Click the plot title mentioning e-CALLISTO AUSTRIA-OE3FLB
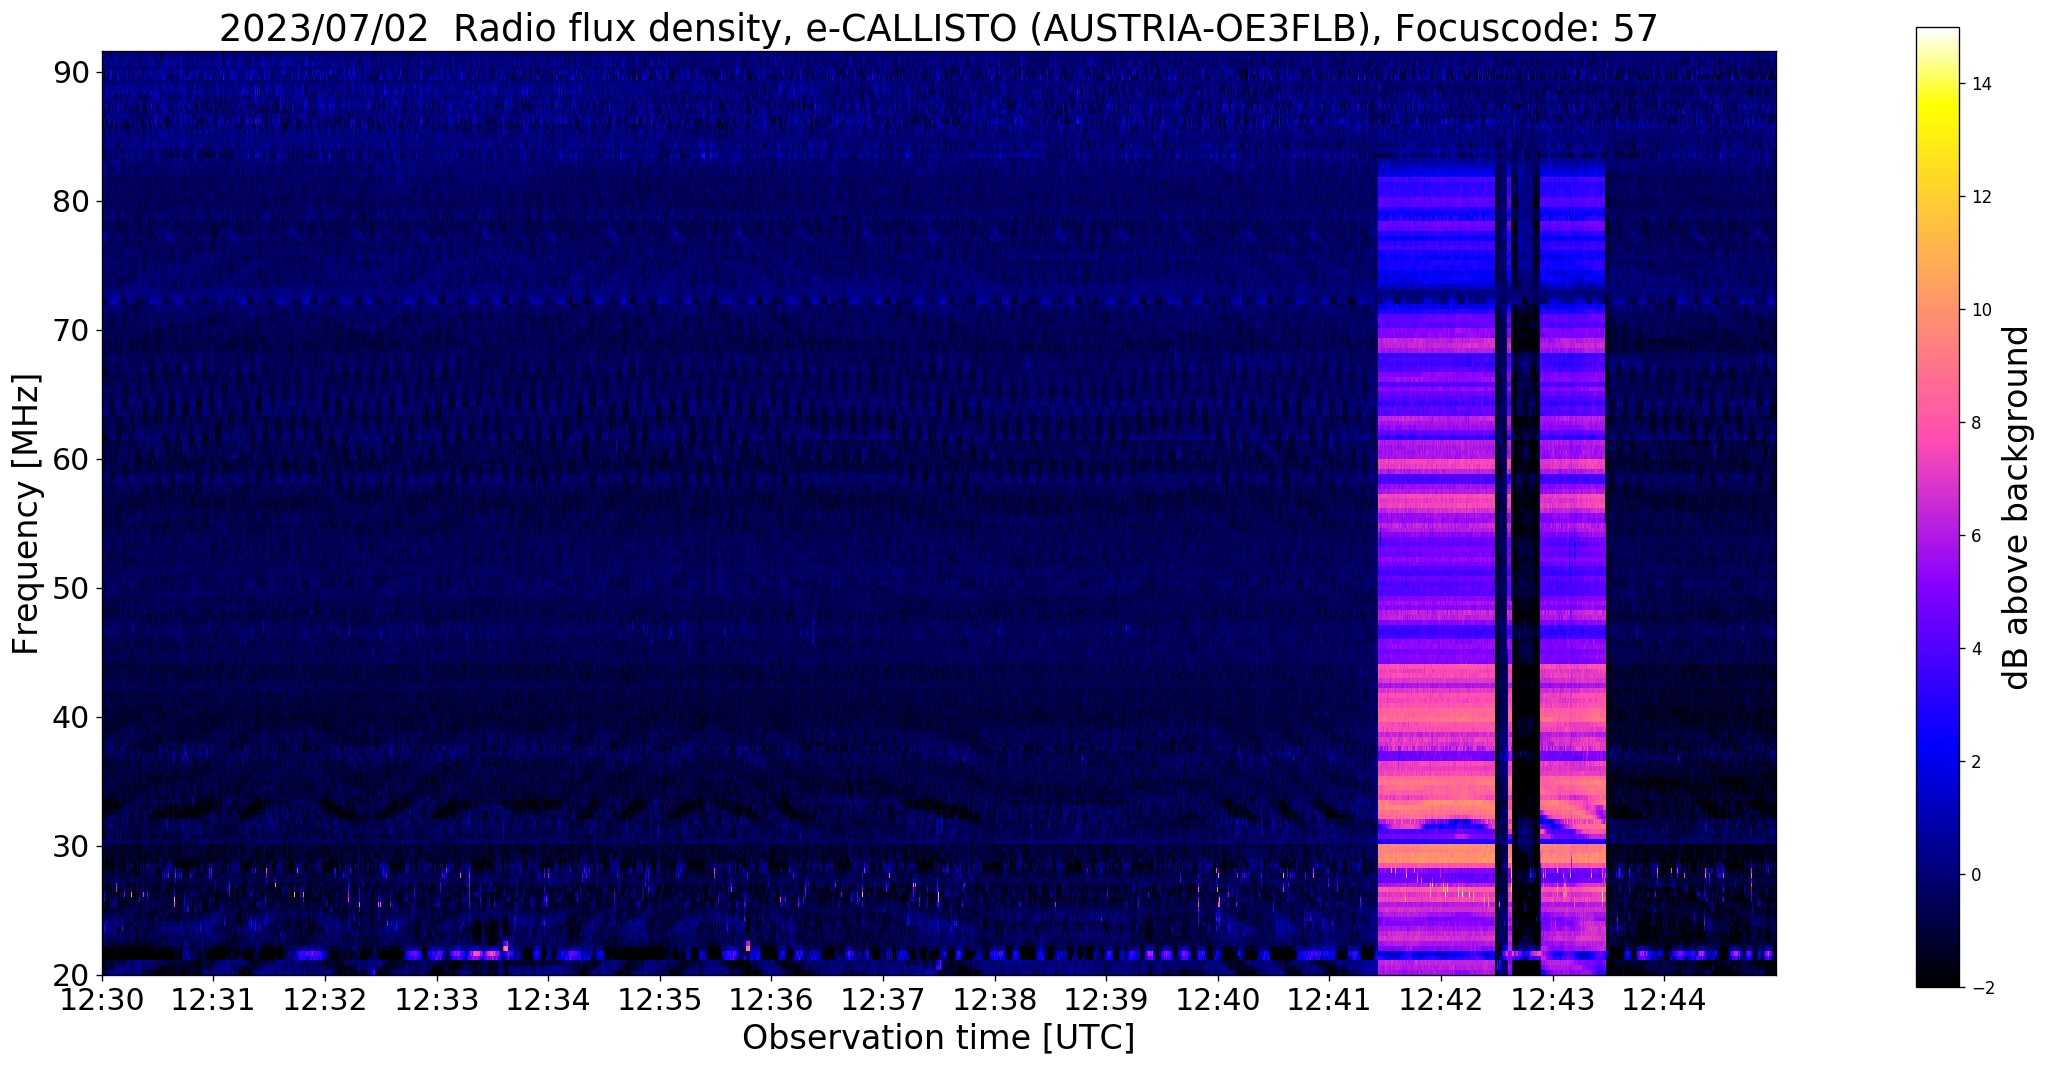Screen dimensions: 2047x1067 [938, 27]
